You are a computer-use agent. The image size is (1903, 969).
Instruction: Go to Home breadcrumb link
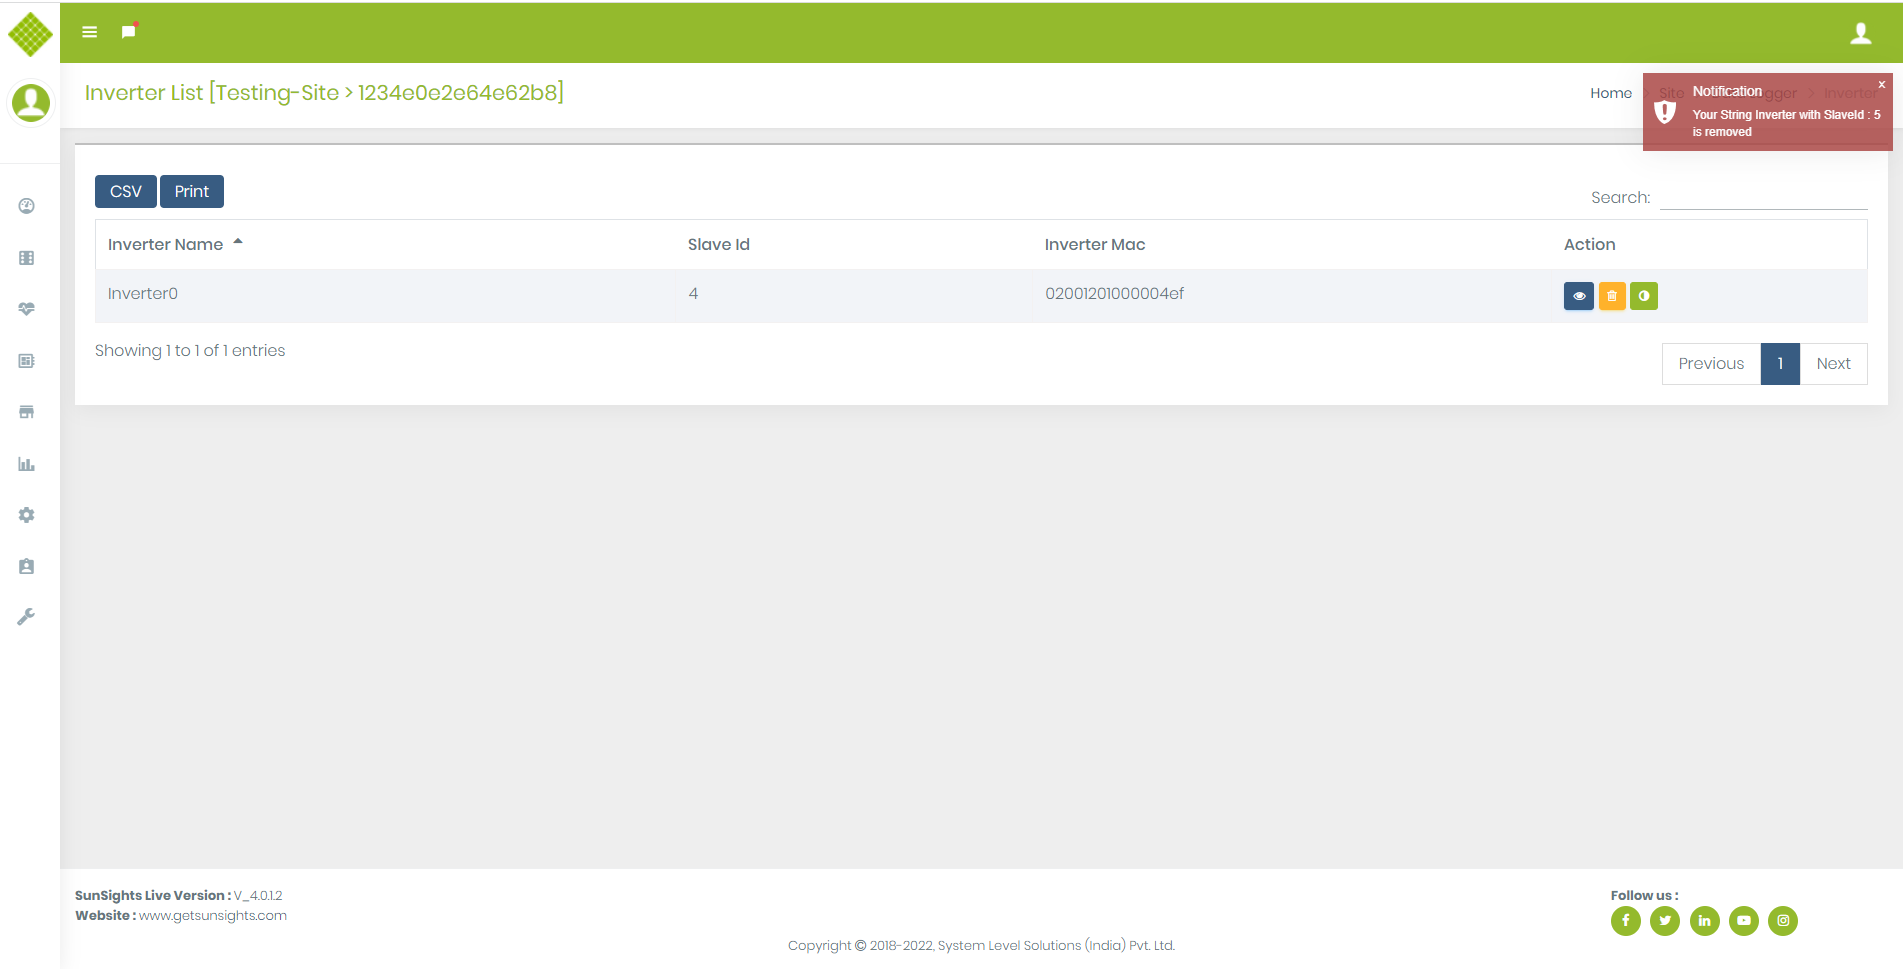pyautogui.click(x=1610, y=93)
